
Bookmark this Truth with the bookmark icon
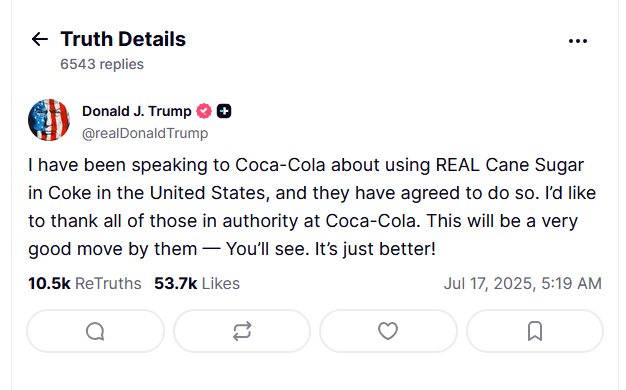tap(535, 331)
